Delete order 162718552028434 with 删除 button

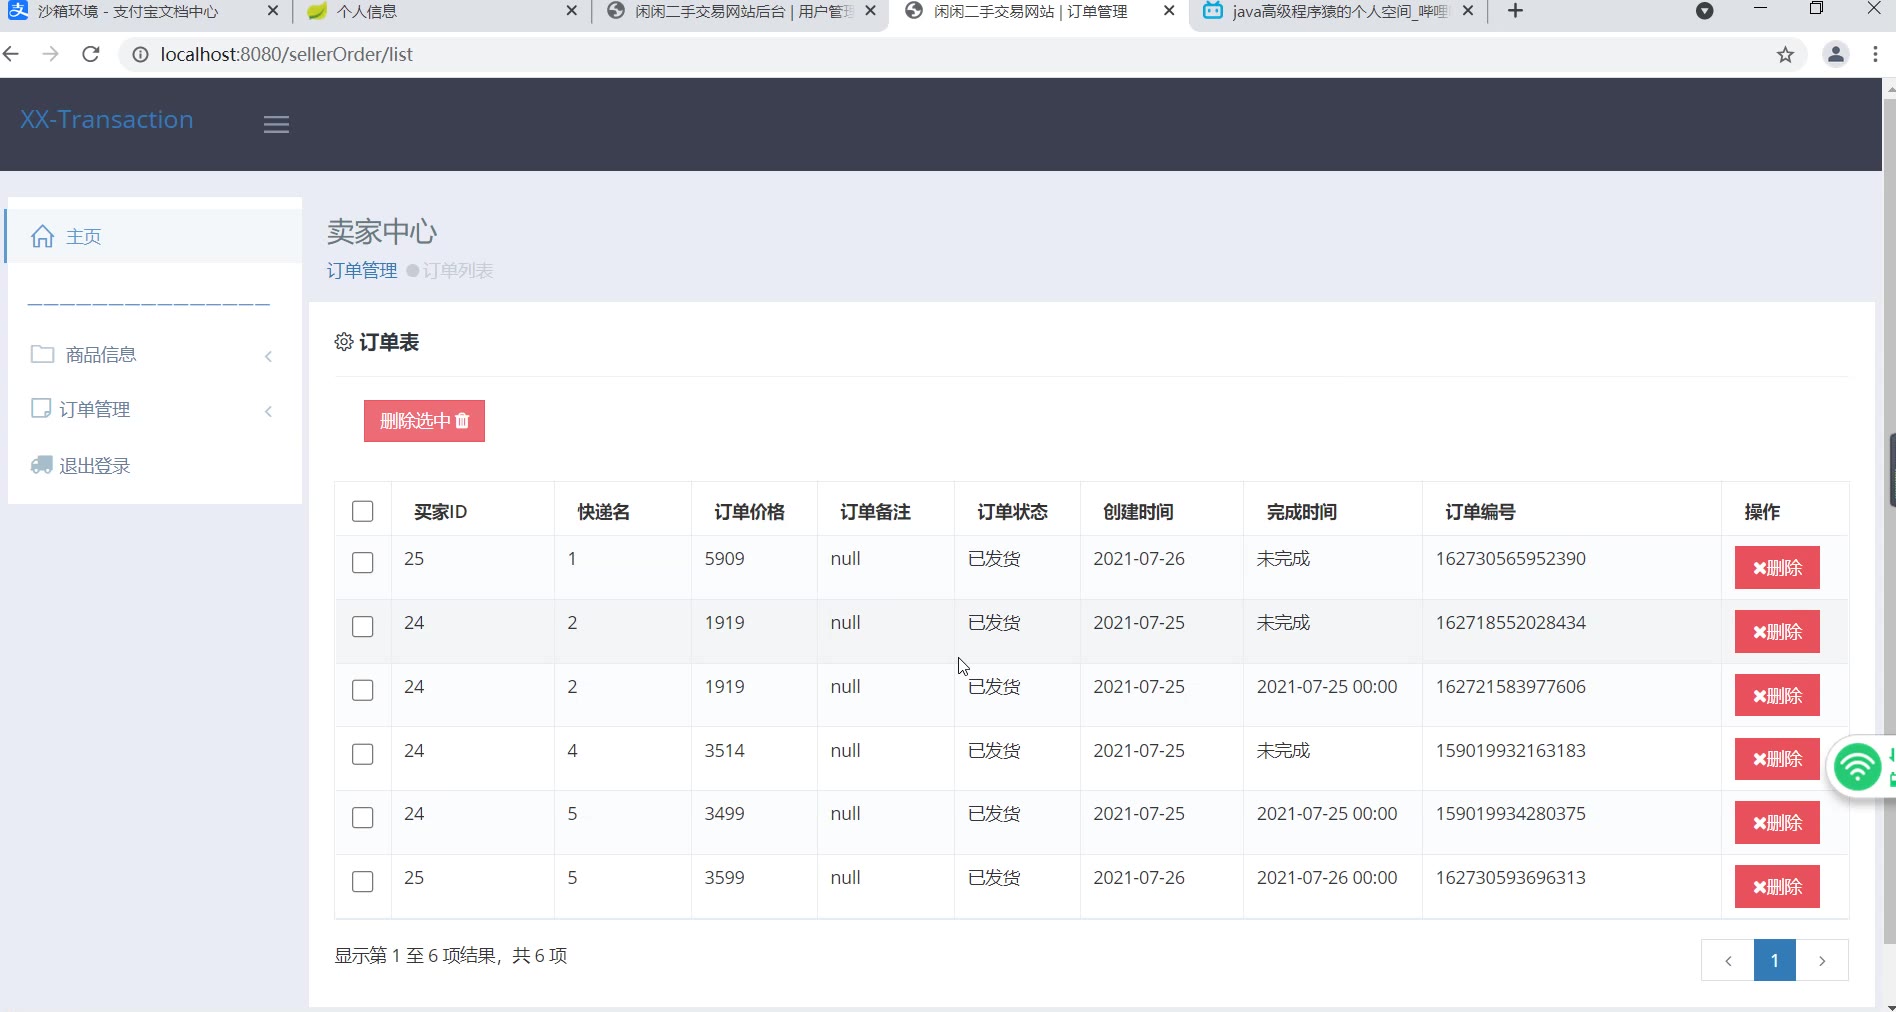click(x=1777, y=632)
